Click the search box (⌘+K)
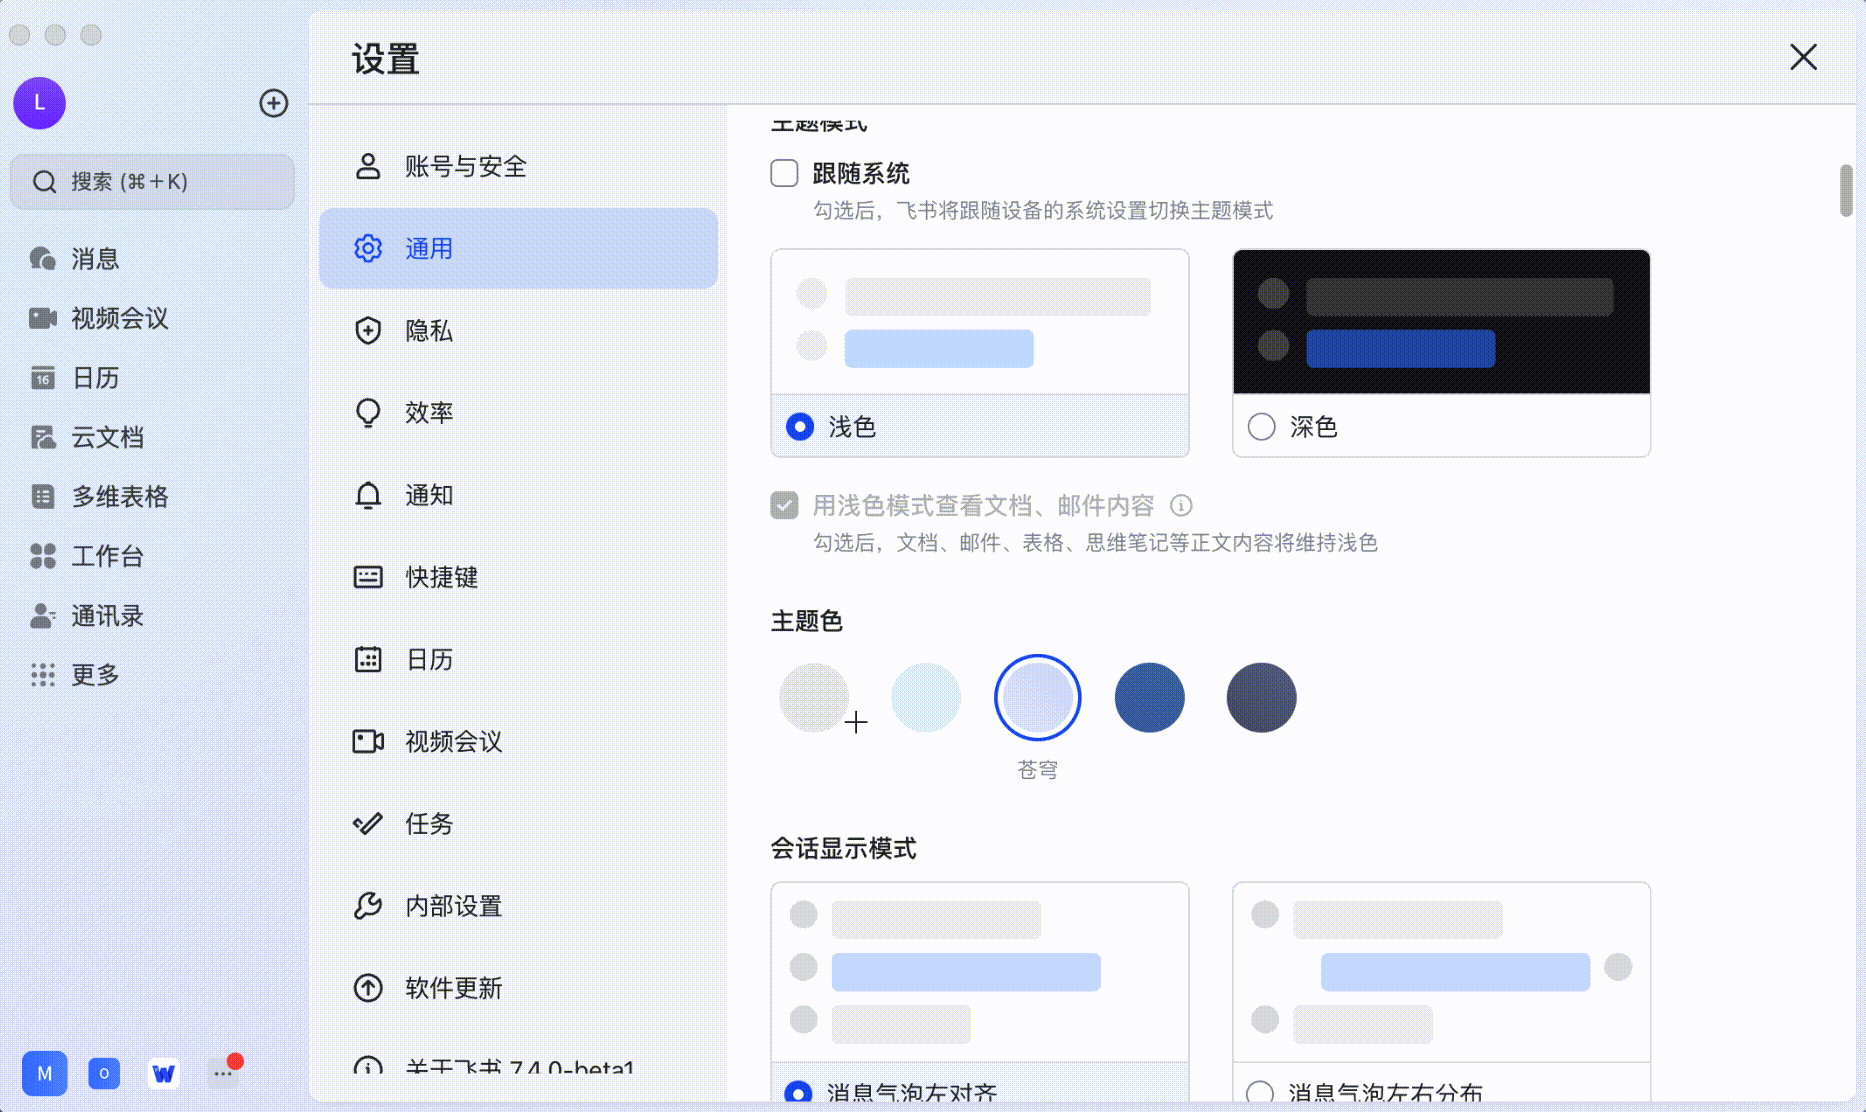Image resolution: width=1866 pixels, height=1112 pixels. [x=152, y=182]
